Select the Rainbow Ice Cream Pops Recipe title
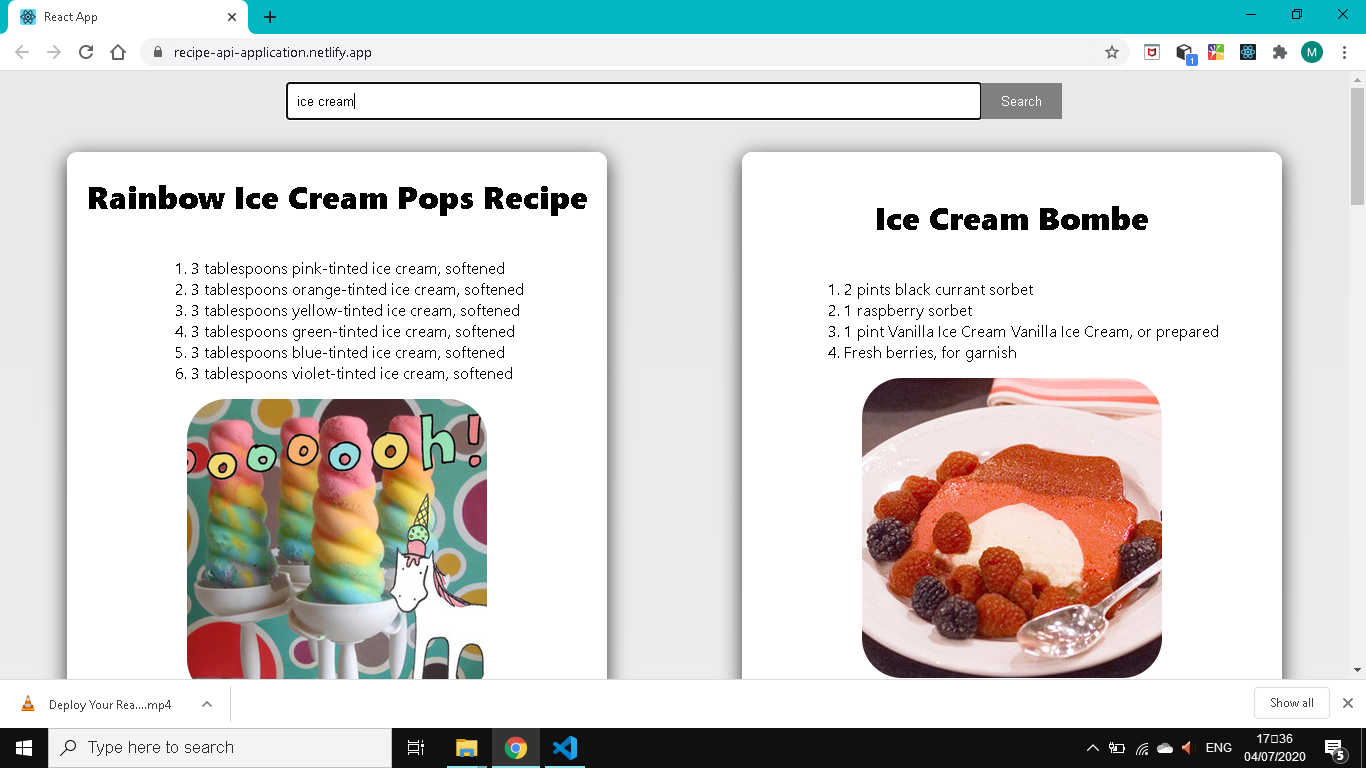1366x768 pixels. [x=337, y=198]
